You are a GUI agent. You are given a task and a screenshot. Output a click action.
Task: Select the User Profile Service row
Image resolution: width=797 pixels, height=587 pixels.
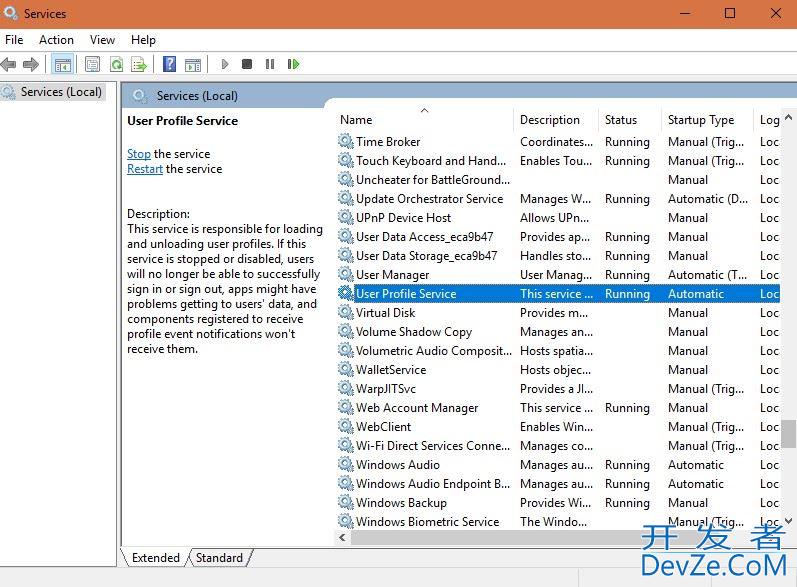558,294
